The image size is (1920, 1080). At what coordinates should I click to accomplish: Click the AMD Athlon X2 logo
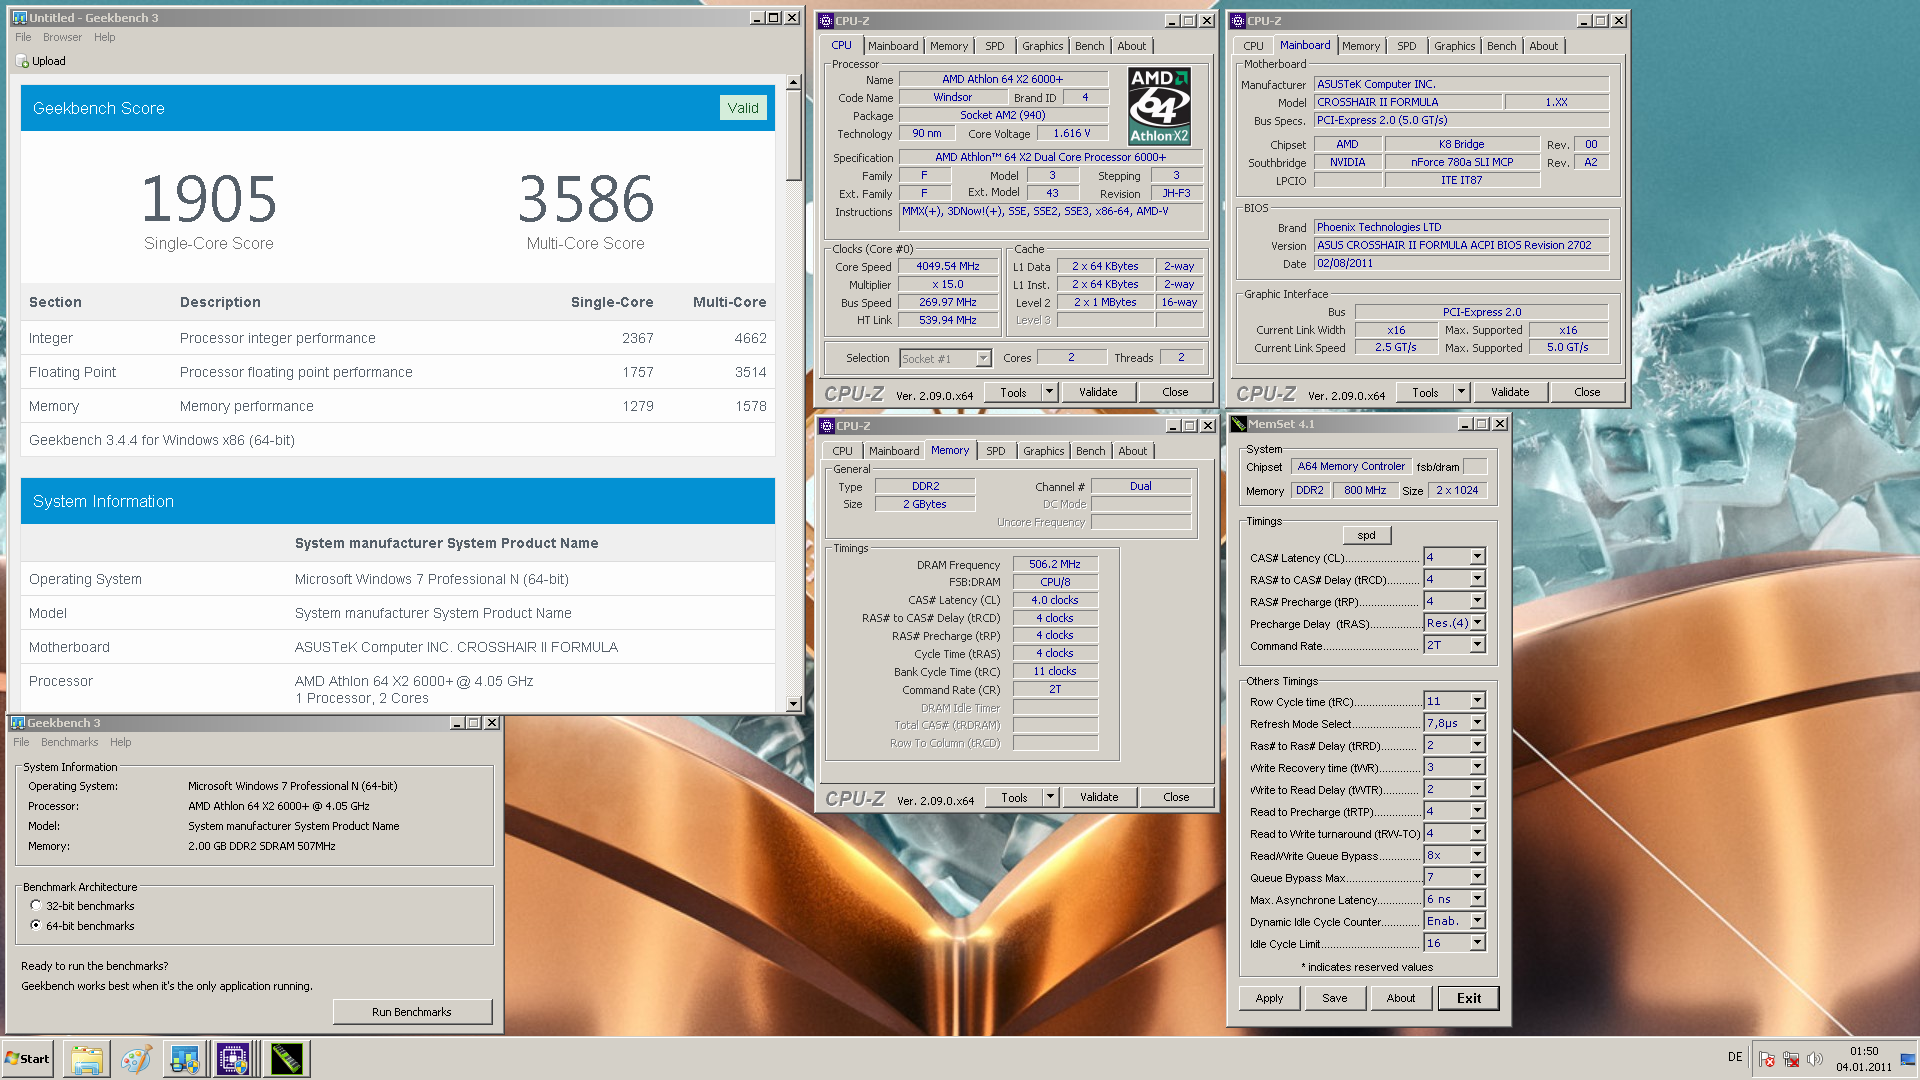point(1159,106)
